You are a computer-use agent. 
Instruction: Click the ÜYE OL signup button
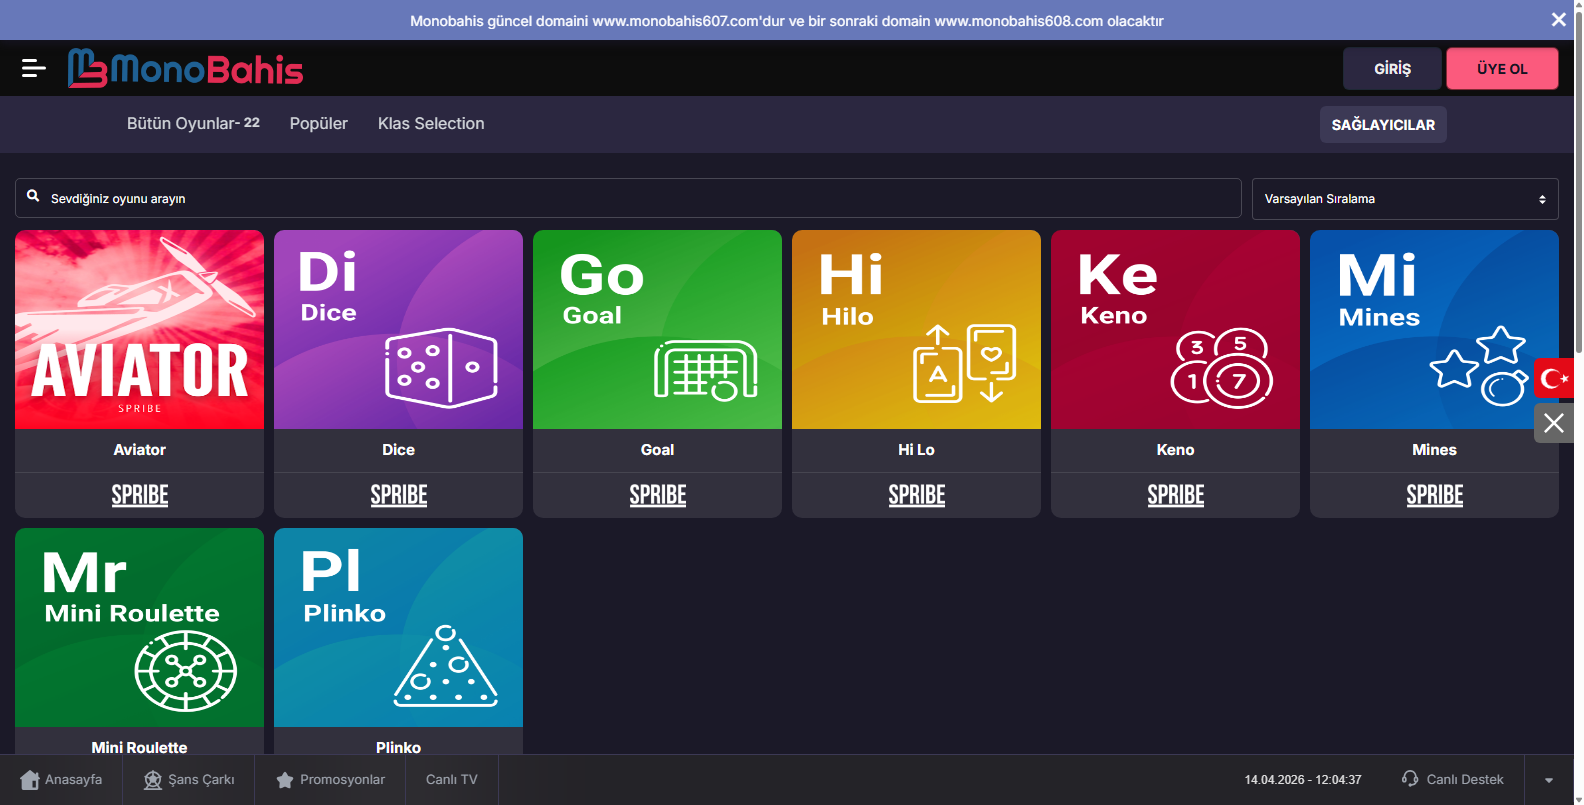pos(1502,69)
